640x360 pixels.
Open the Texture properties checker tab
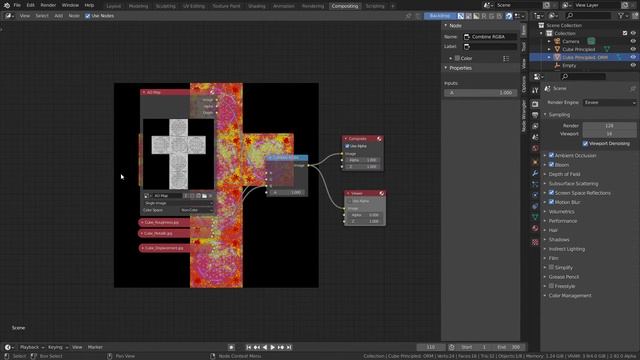click(x=535, y=242)
